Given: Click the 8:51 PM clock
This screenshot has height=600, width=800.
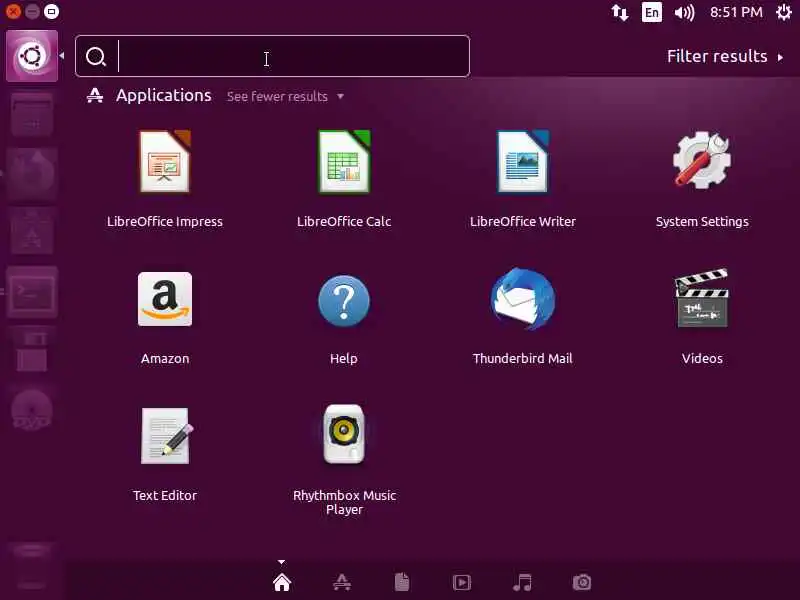Looking at the screenshot, I should [x=736, y=12].
